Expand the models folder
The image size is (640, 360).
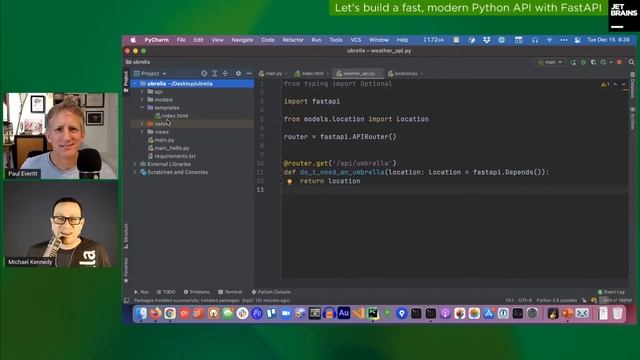pos(142,100)
